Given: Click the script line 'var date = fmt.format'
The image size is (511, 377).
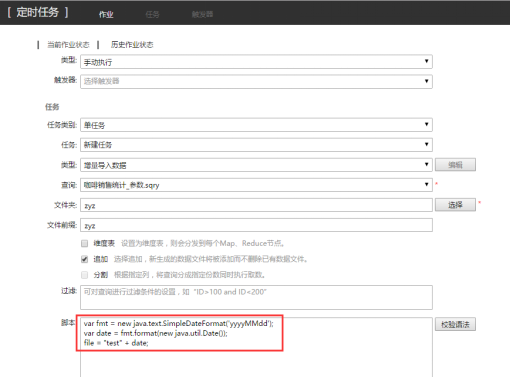Looking at the screenshot, I should (155, 333).
